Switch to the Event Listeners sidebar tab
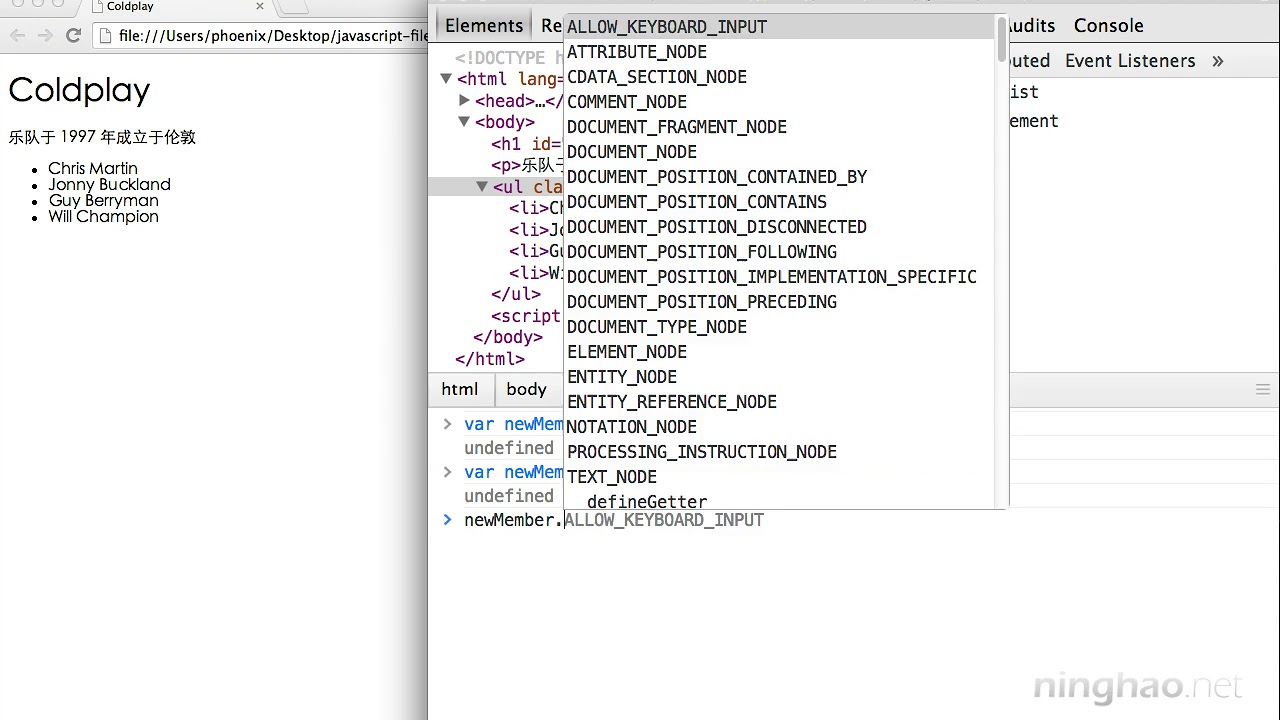 (x=1130, y=61)
